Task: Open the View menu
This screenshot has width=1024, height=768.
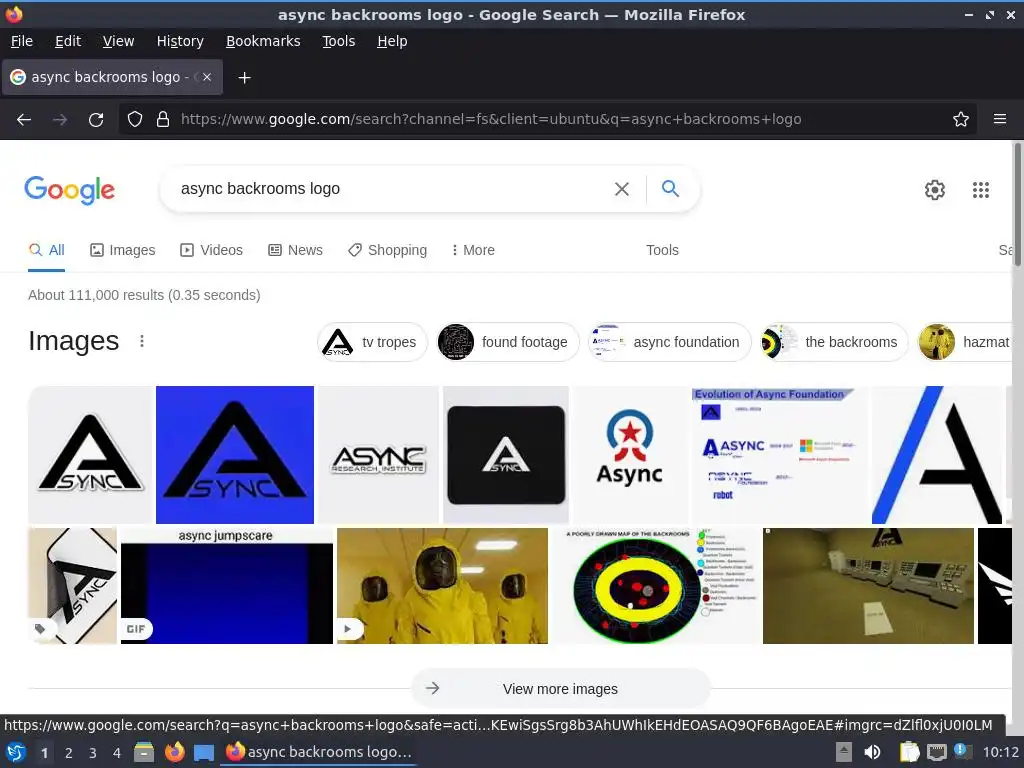Action: click(118, 41)
